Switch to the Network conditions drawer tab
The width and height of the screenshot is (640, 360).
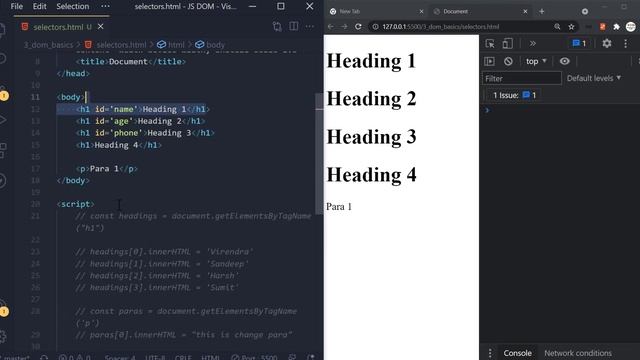pos(578,353)
